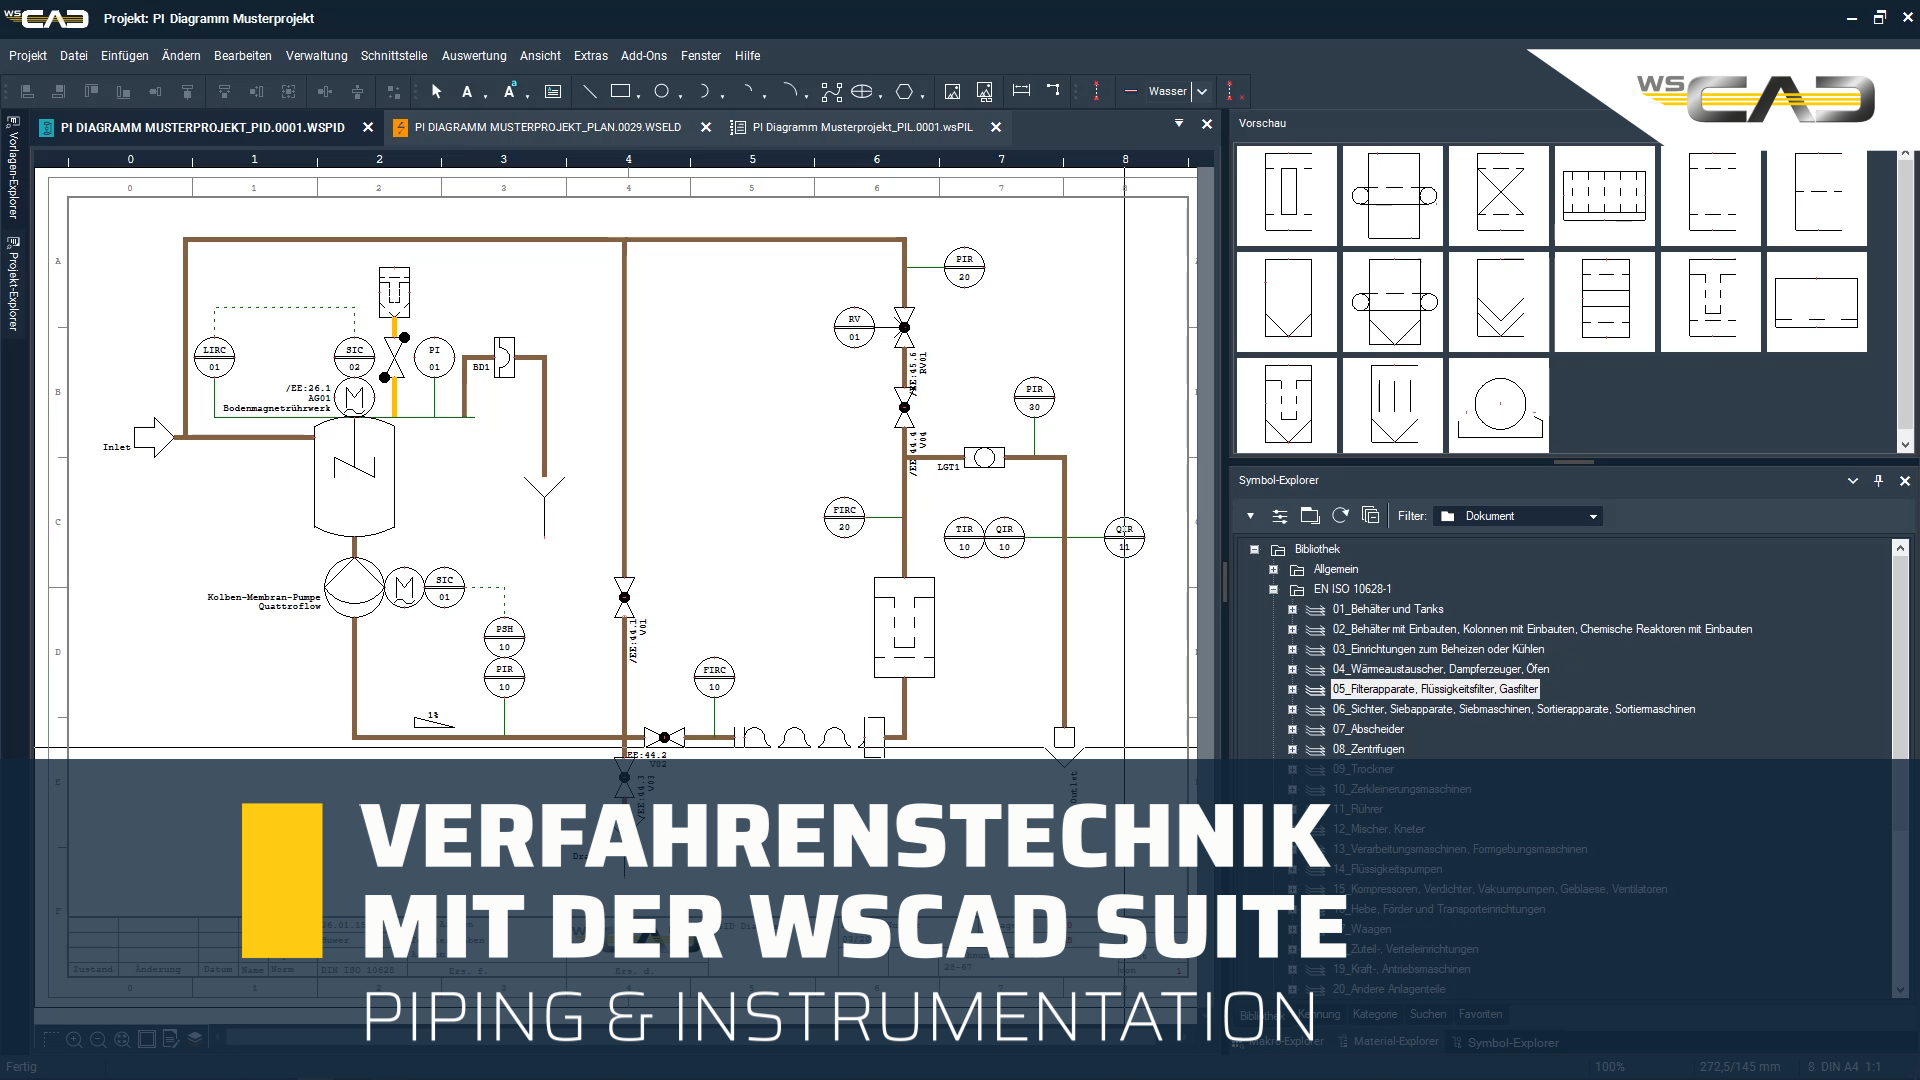
Task: Pin the Symbol-Explorer panel
Action: [x=1879, y=481]
